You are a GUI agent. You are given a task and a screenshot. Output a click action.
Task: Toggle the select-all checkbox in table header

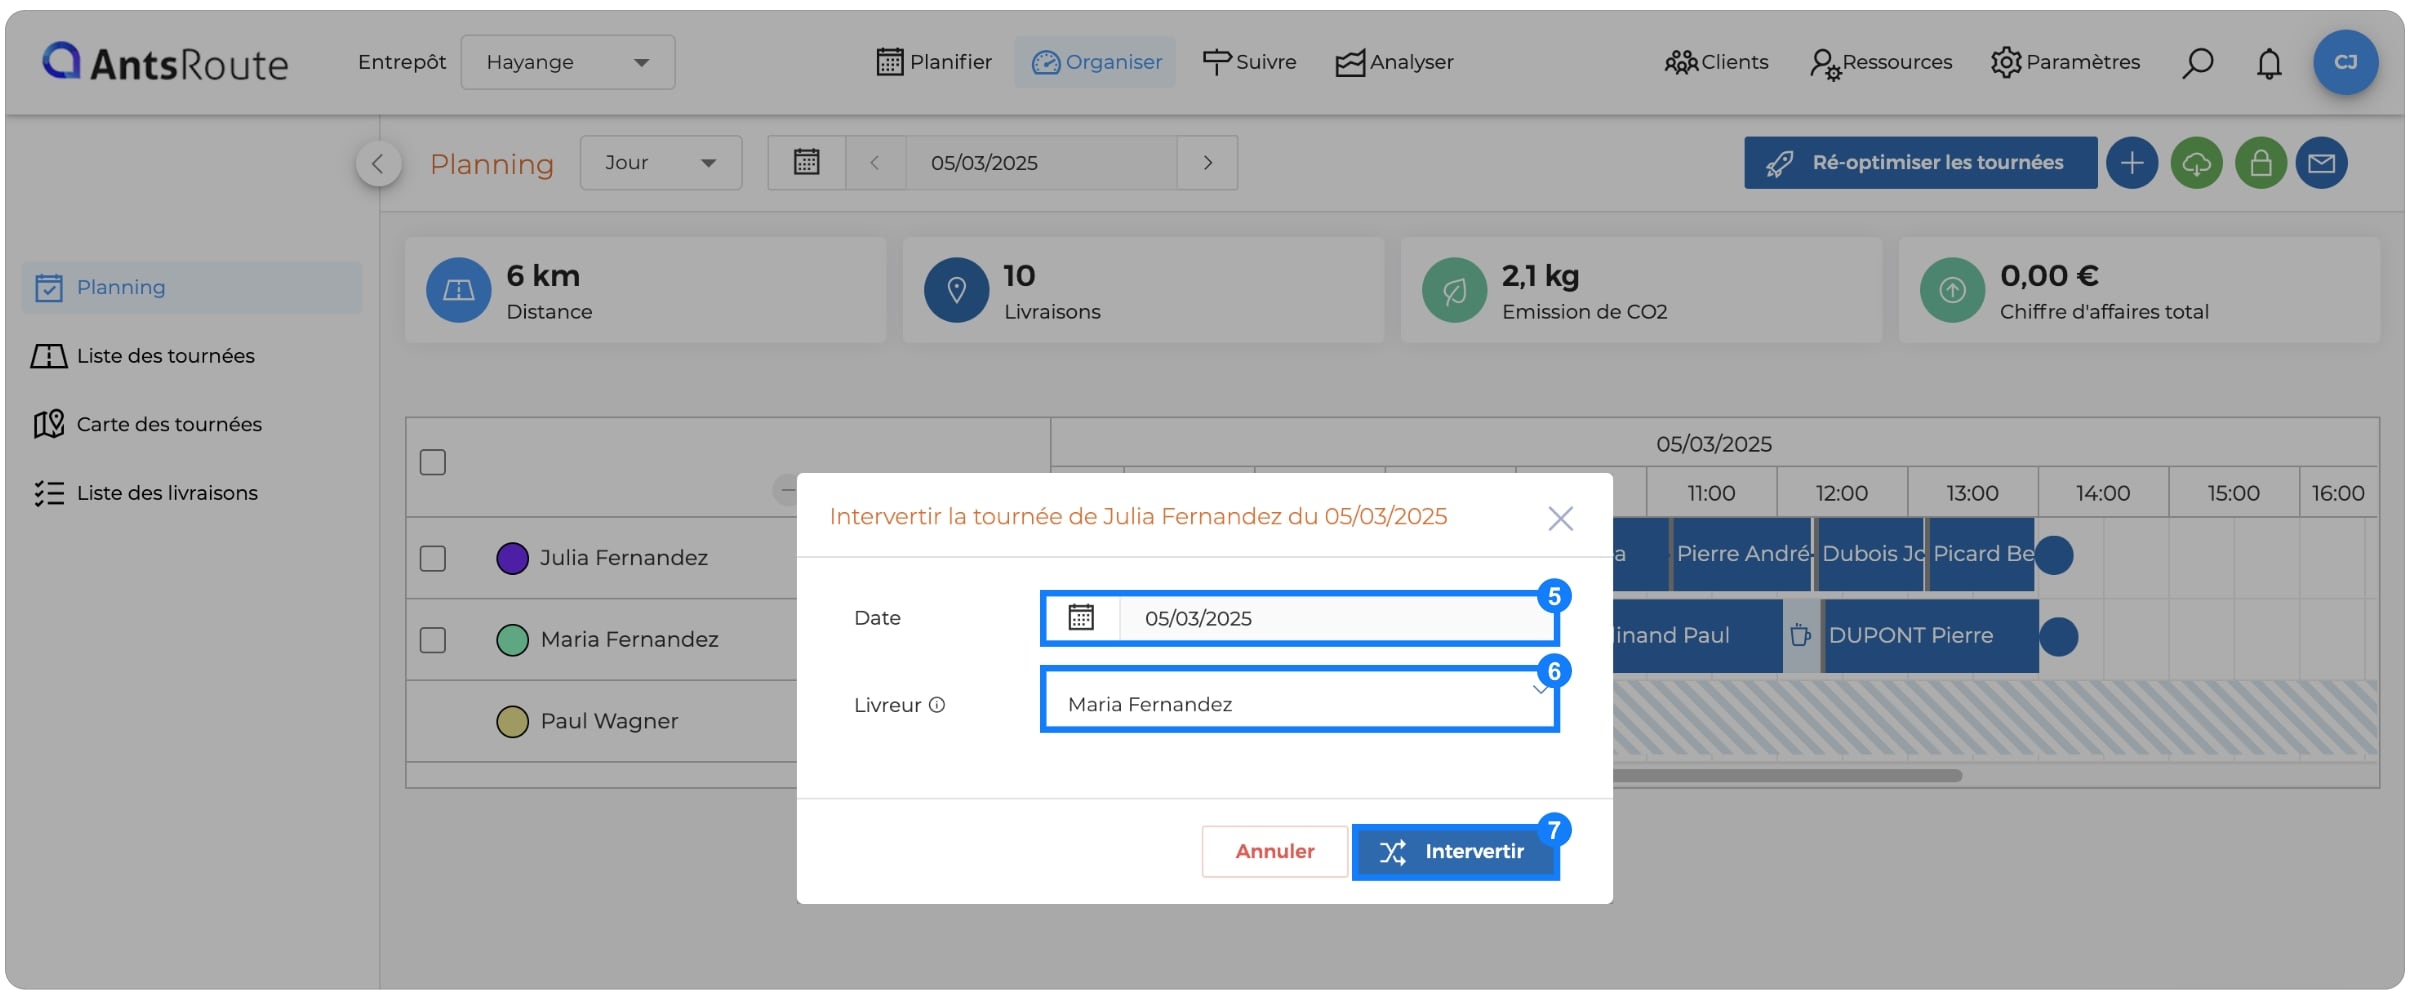pyautogui.click(x=432, y=462)
